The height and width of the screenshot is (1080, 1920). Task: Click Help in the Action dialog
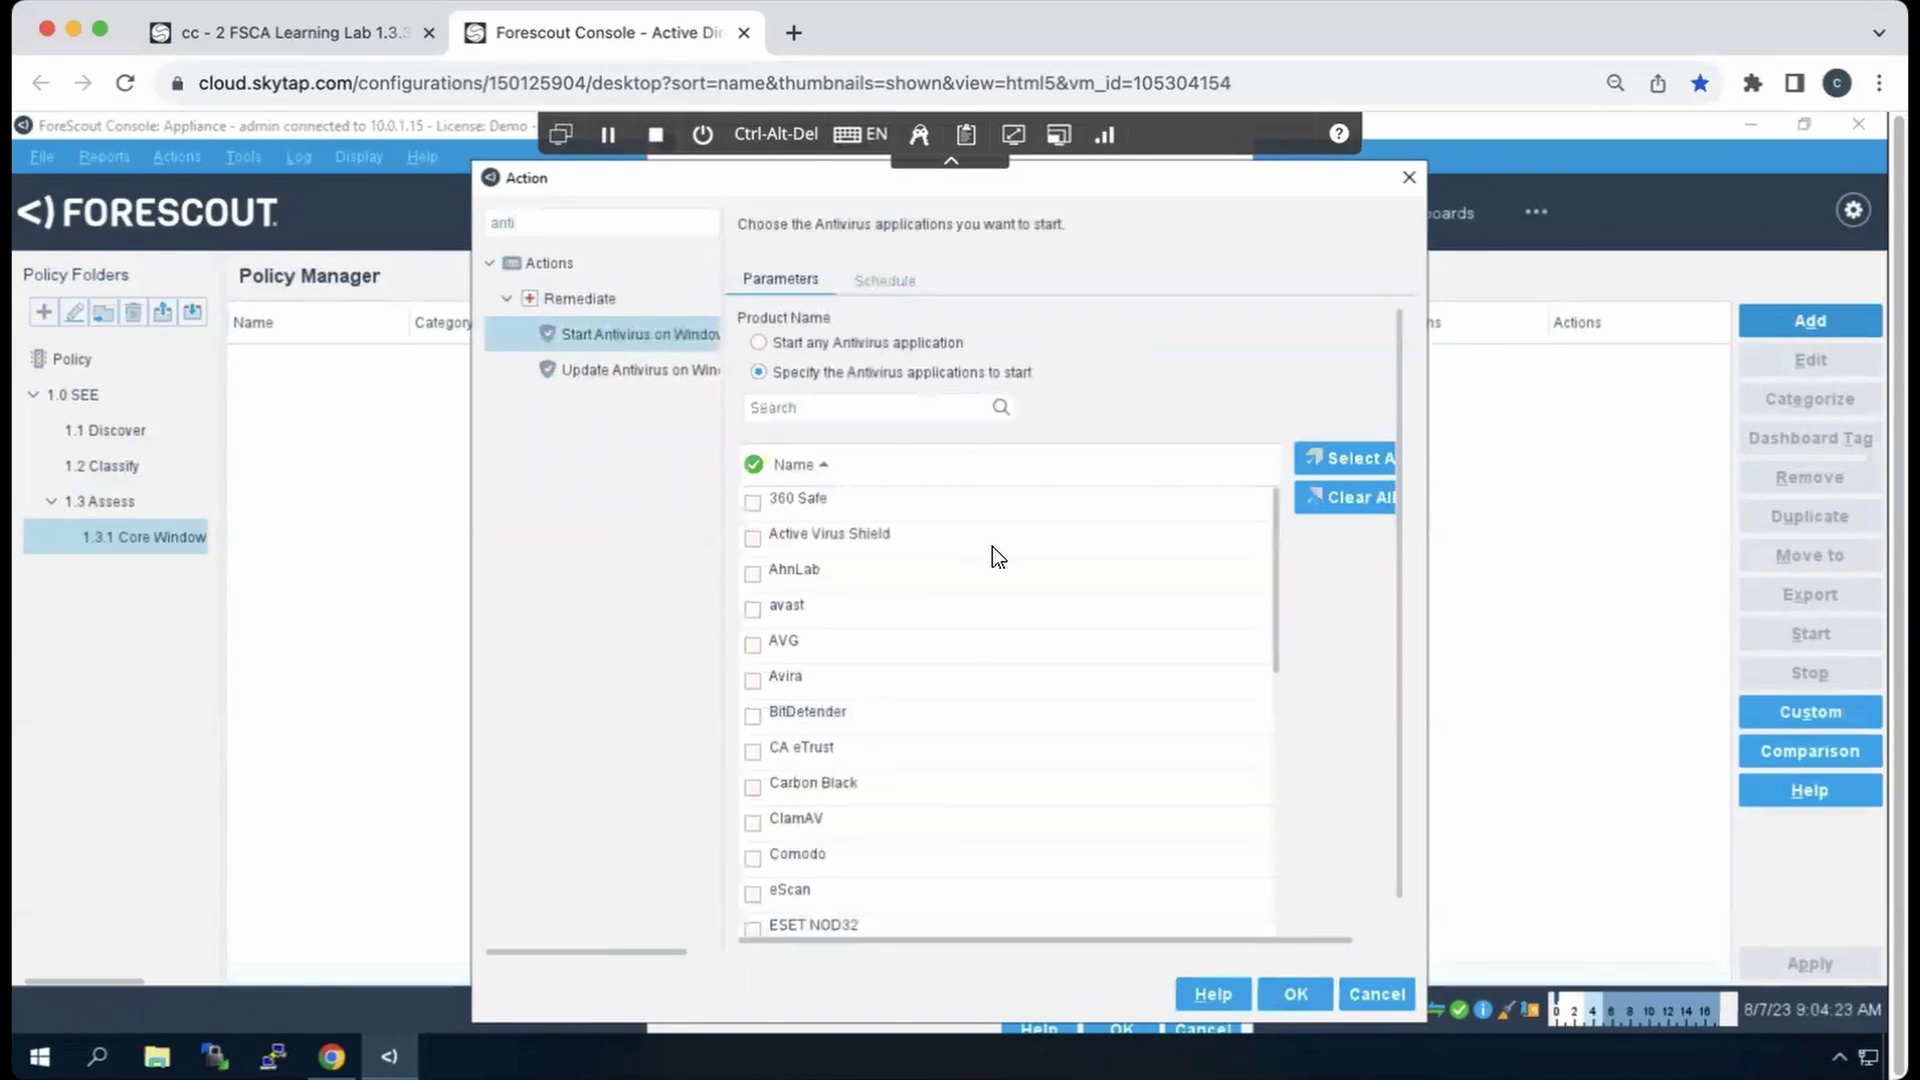(1213, 994)
